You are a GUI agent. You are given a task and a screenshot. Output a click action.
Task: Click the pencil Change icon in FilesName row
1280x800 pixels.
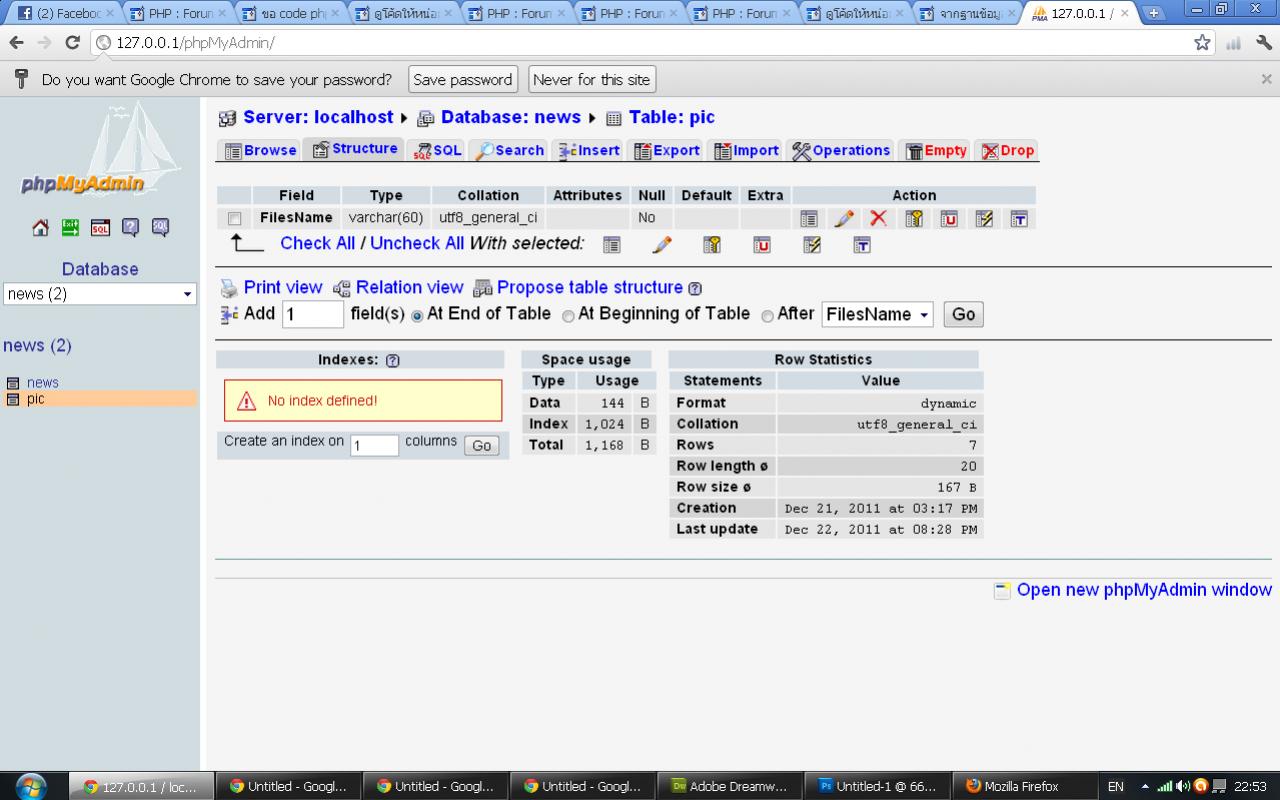coord(844,218)
